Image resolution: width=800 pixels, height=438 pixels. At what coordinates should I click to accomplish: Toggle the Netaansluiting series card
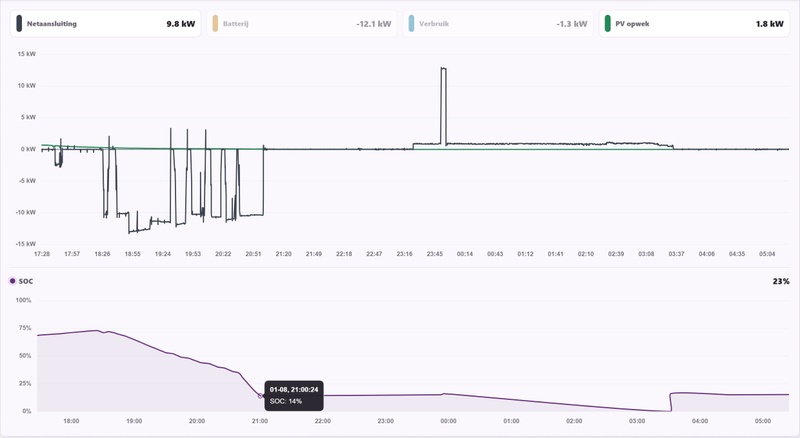pos(105,23)
